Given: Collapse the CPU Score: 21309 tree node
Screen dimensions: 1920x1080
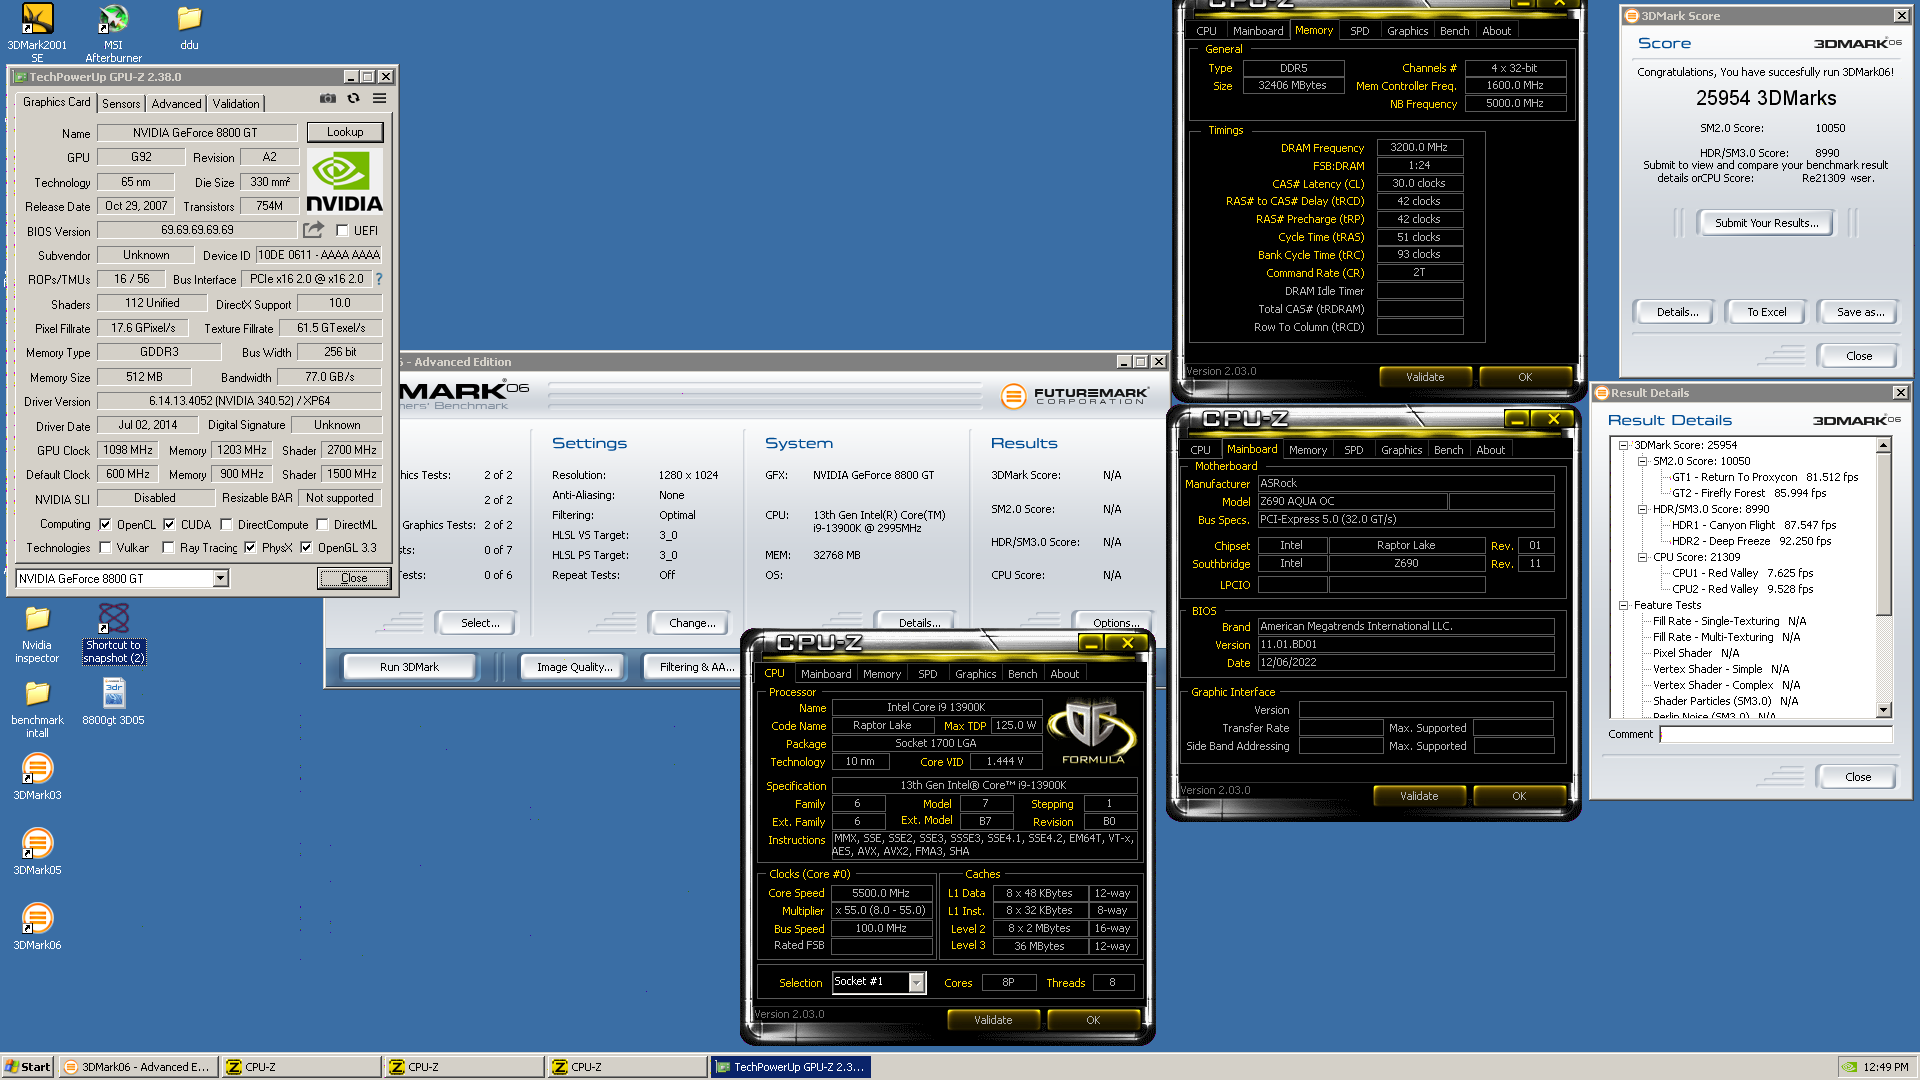Looking at the screenshot, I should coord(1642,557).
